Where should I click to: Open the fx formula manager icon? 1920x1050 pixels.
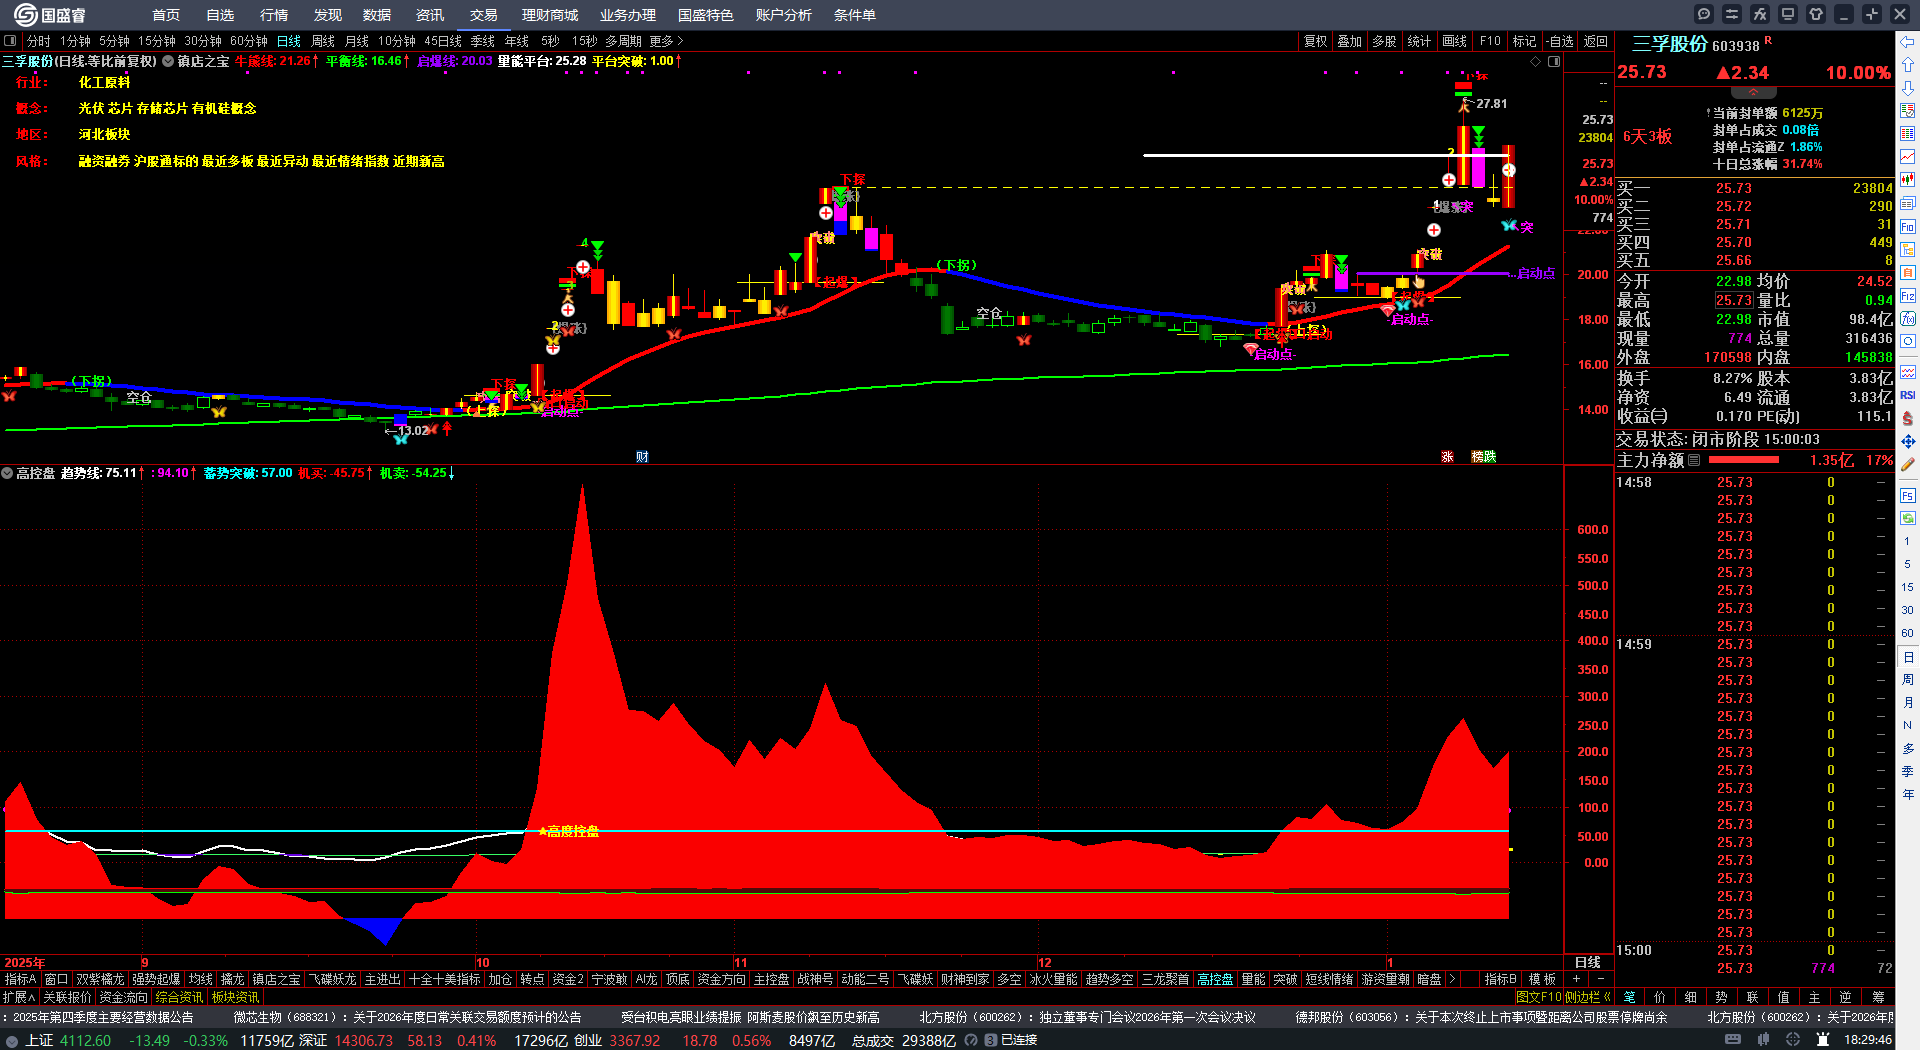pyautogui.click(x=1760, y=14)
